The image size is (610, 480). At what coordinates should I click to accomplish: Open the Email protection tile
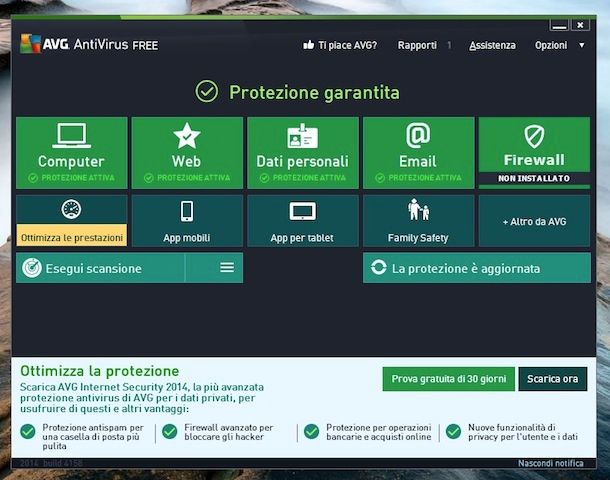419,153
